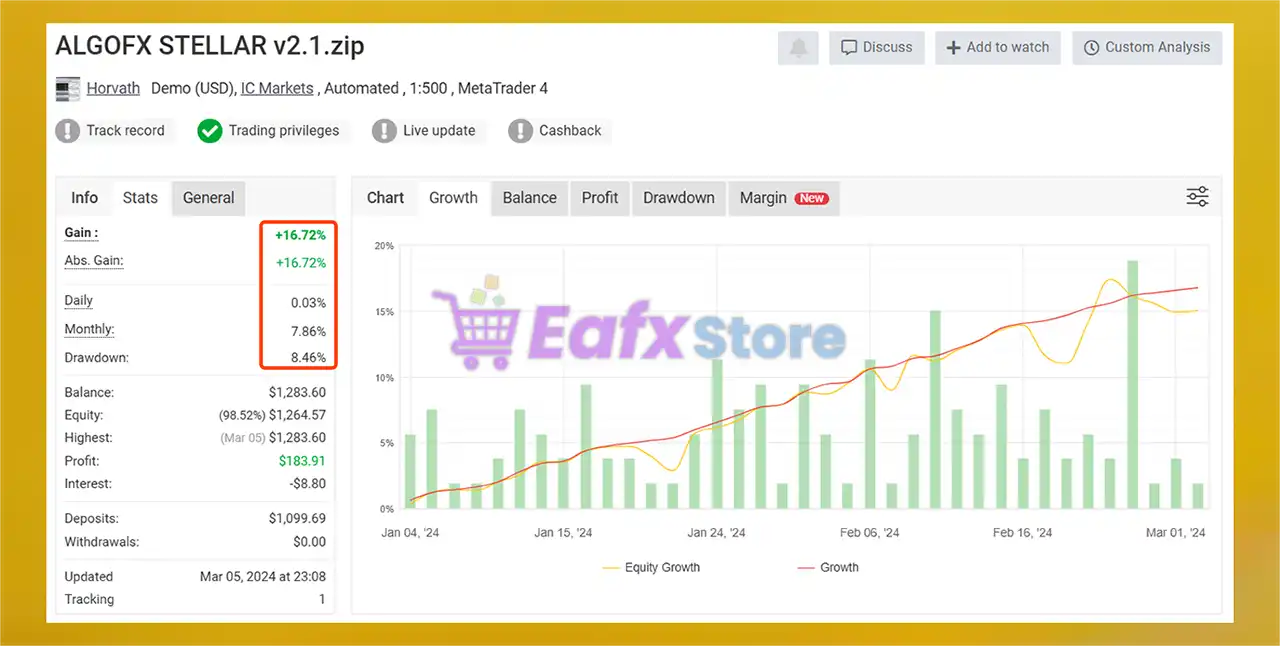Select the Profit chart tab

click(600, 198)
